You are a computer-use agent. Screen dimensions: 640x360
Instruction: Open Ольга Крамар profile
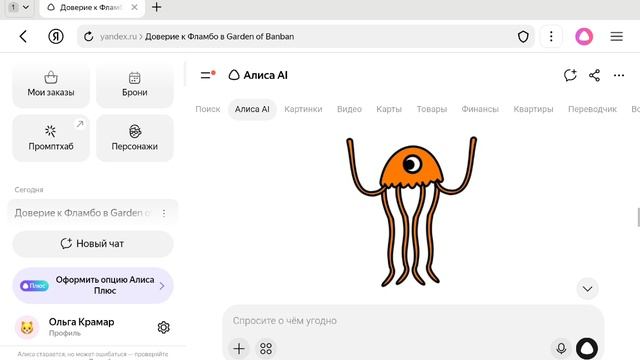pyautogui.click(x=81, y=327)
